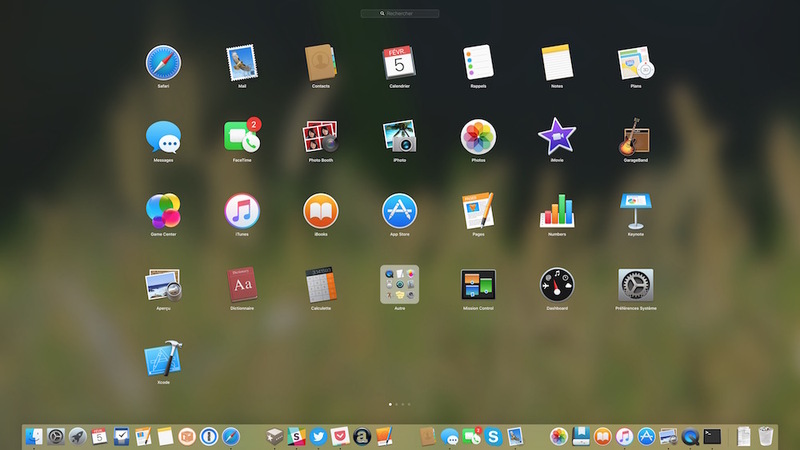Viewport: 800px width, 450px height.
Task: Open Terminal in the Dock
Action: tap(712, 437)
